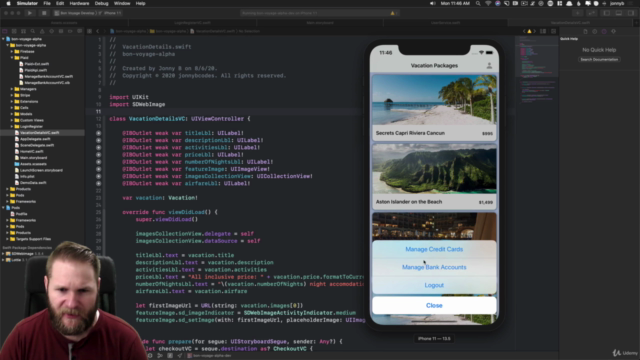Image resolution: width=640 pixels, height=360 pixels.
Task: Open the Simulator File menu
Action: click(47, 3)
